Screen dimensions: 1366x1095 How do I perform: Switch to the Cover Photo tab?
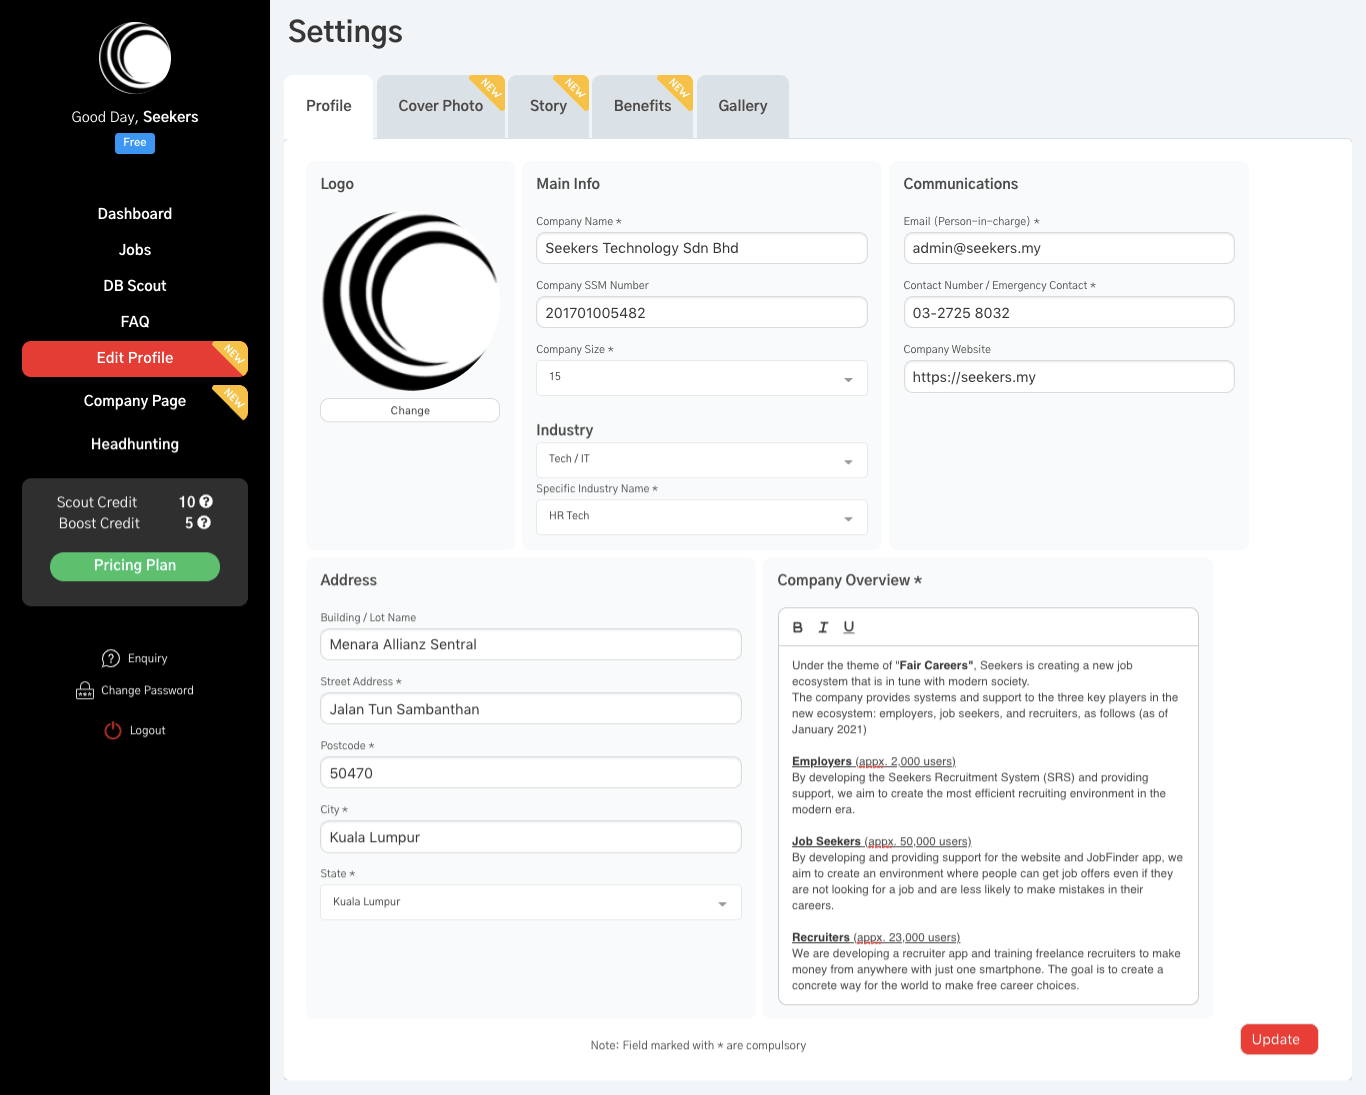coord(440,106)
